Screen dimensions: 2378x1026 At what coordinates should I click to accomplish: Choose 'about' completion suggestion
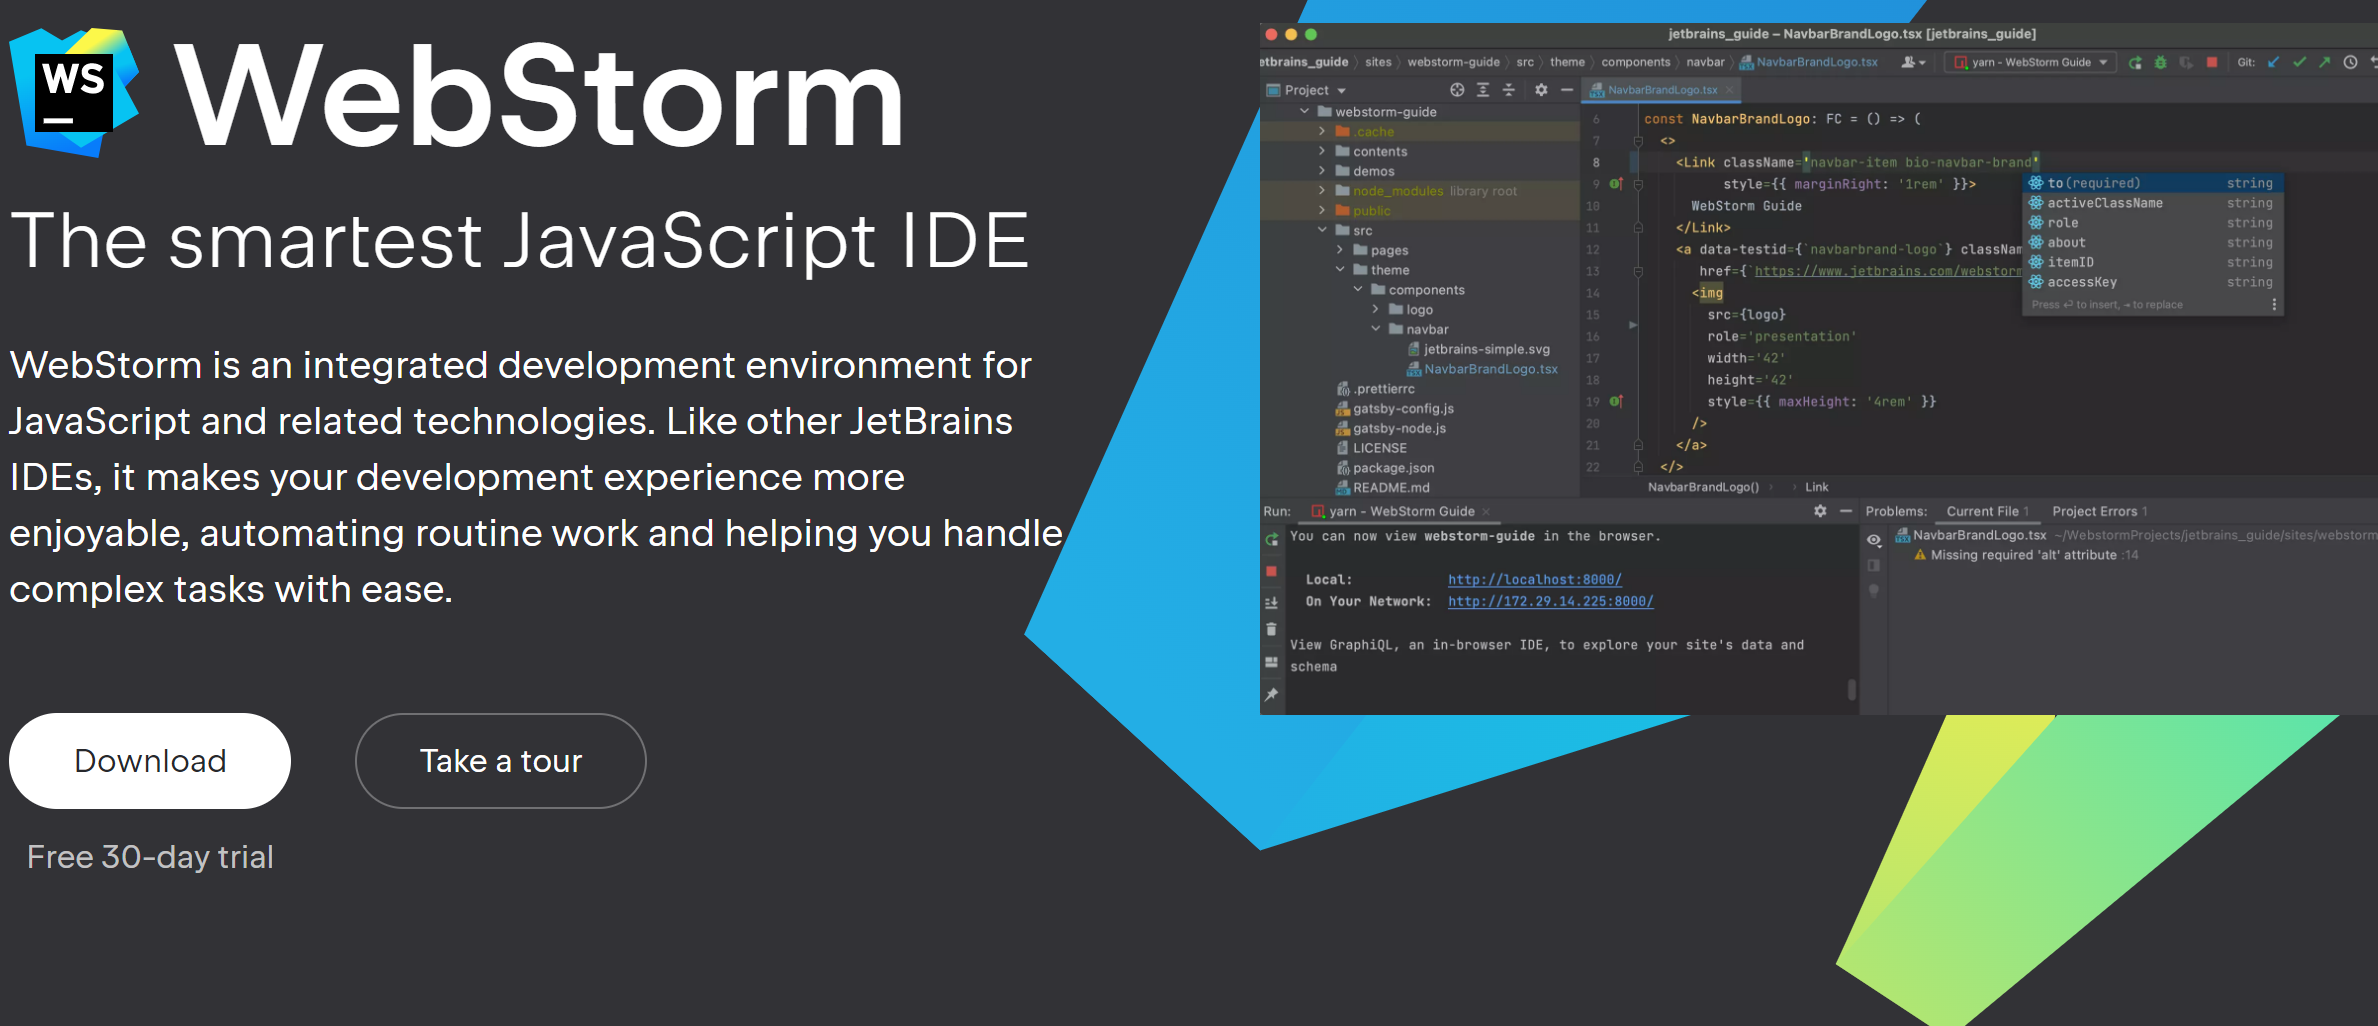[2153, 243]
